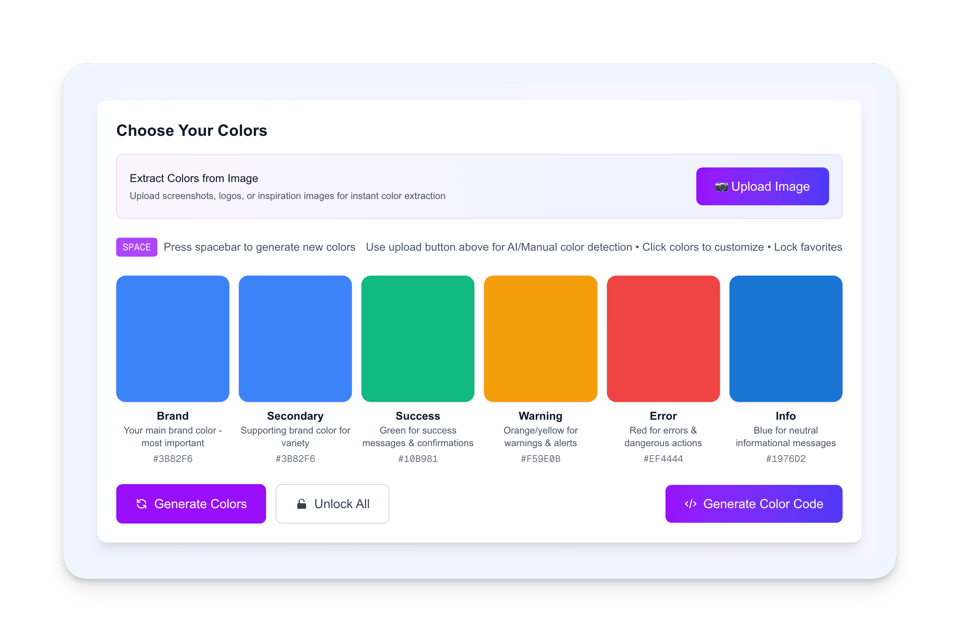Click the SPACE key badge
Screen dimensions: 960x642
coord(137,247)
